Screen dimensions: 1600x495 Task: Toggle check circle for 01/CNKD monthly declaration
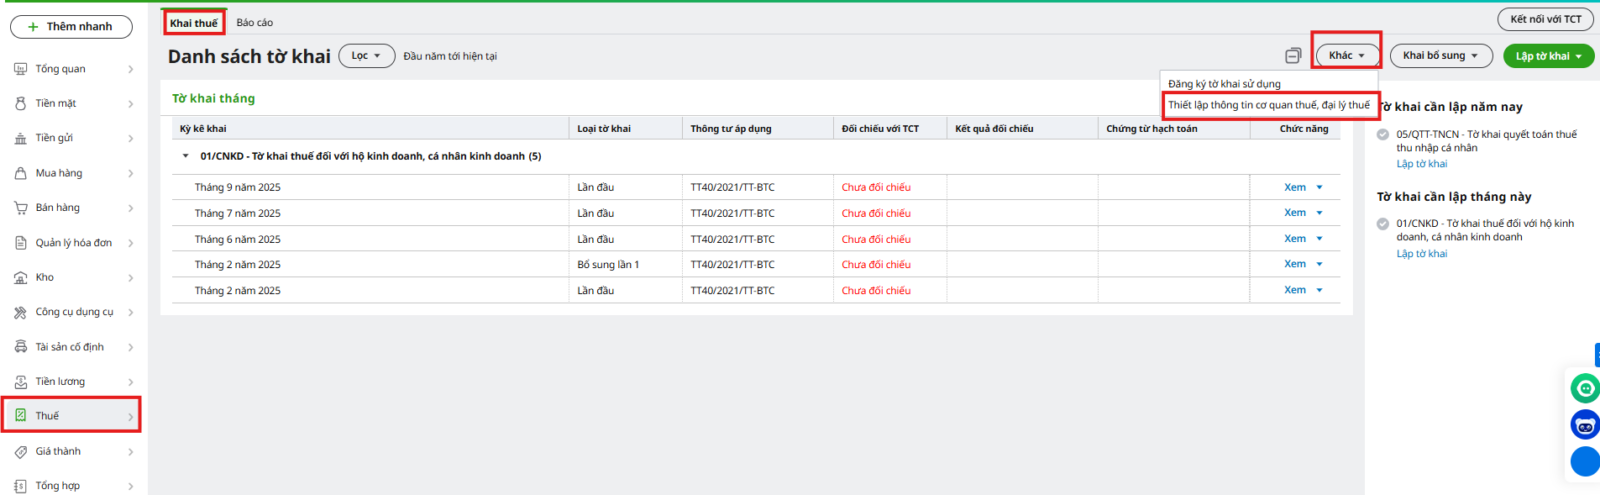click(1383, 224)
